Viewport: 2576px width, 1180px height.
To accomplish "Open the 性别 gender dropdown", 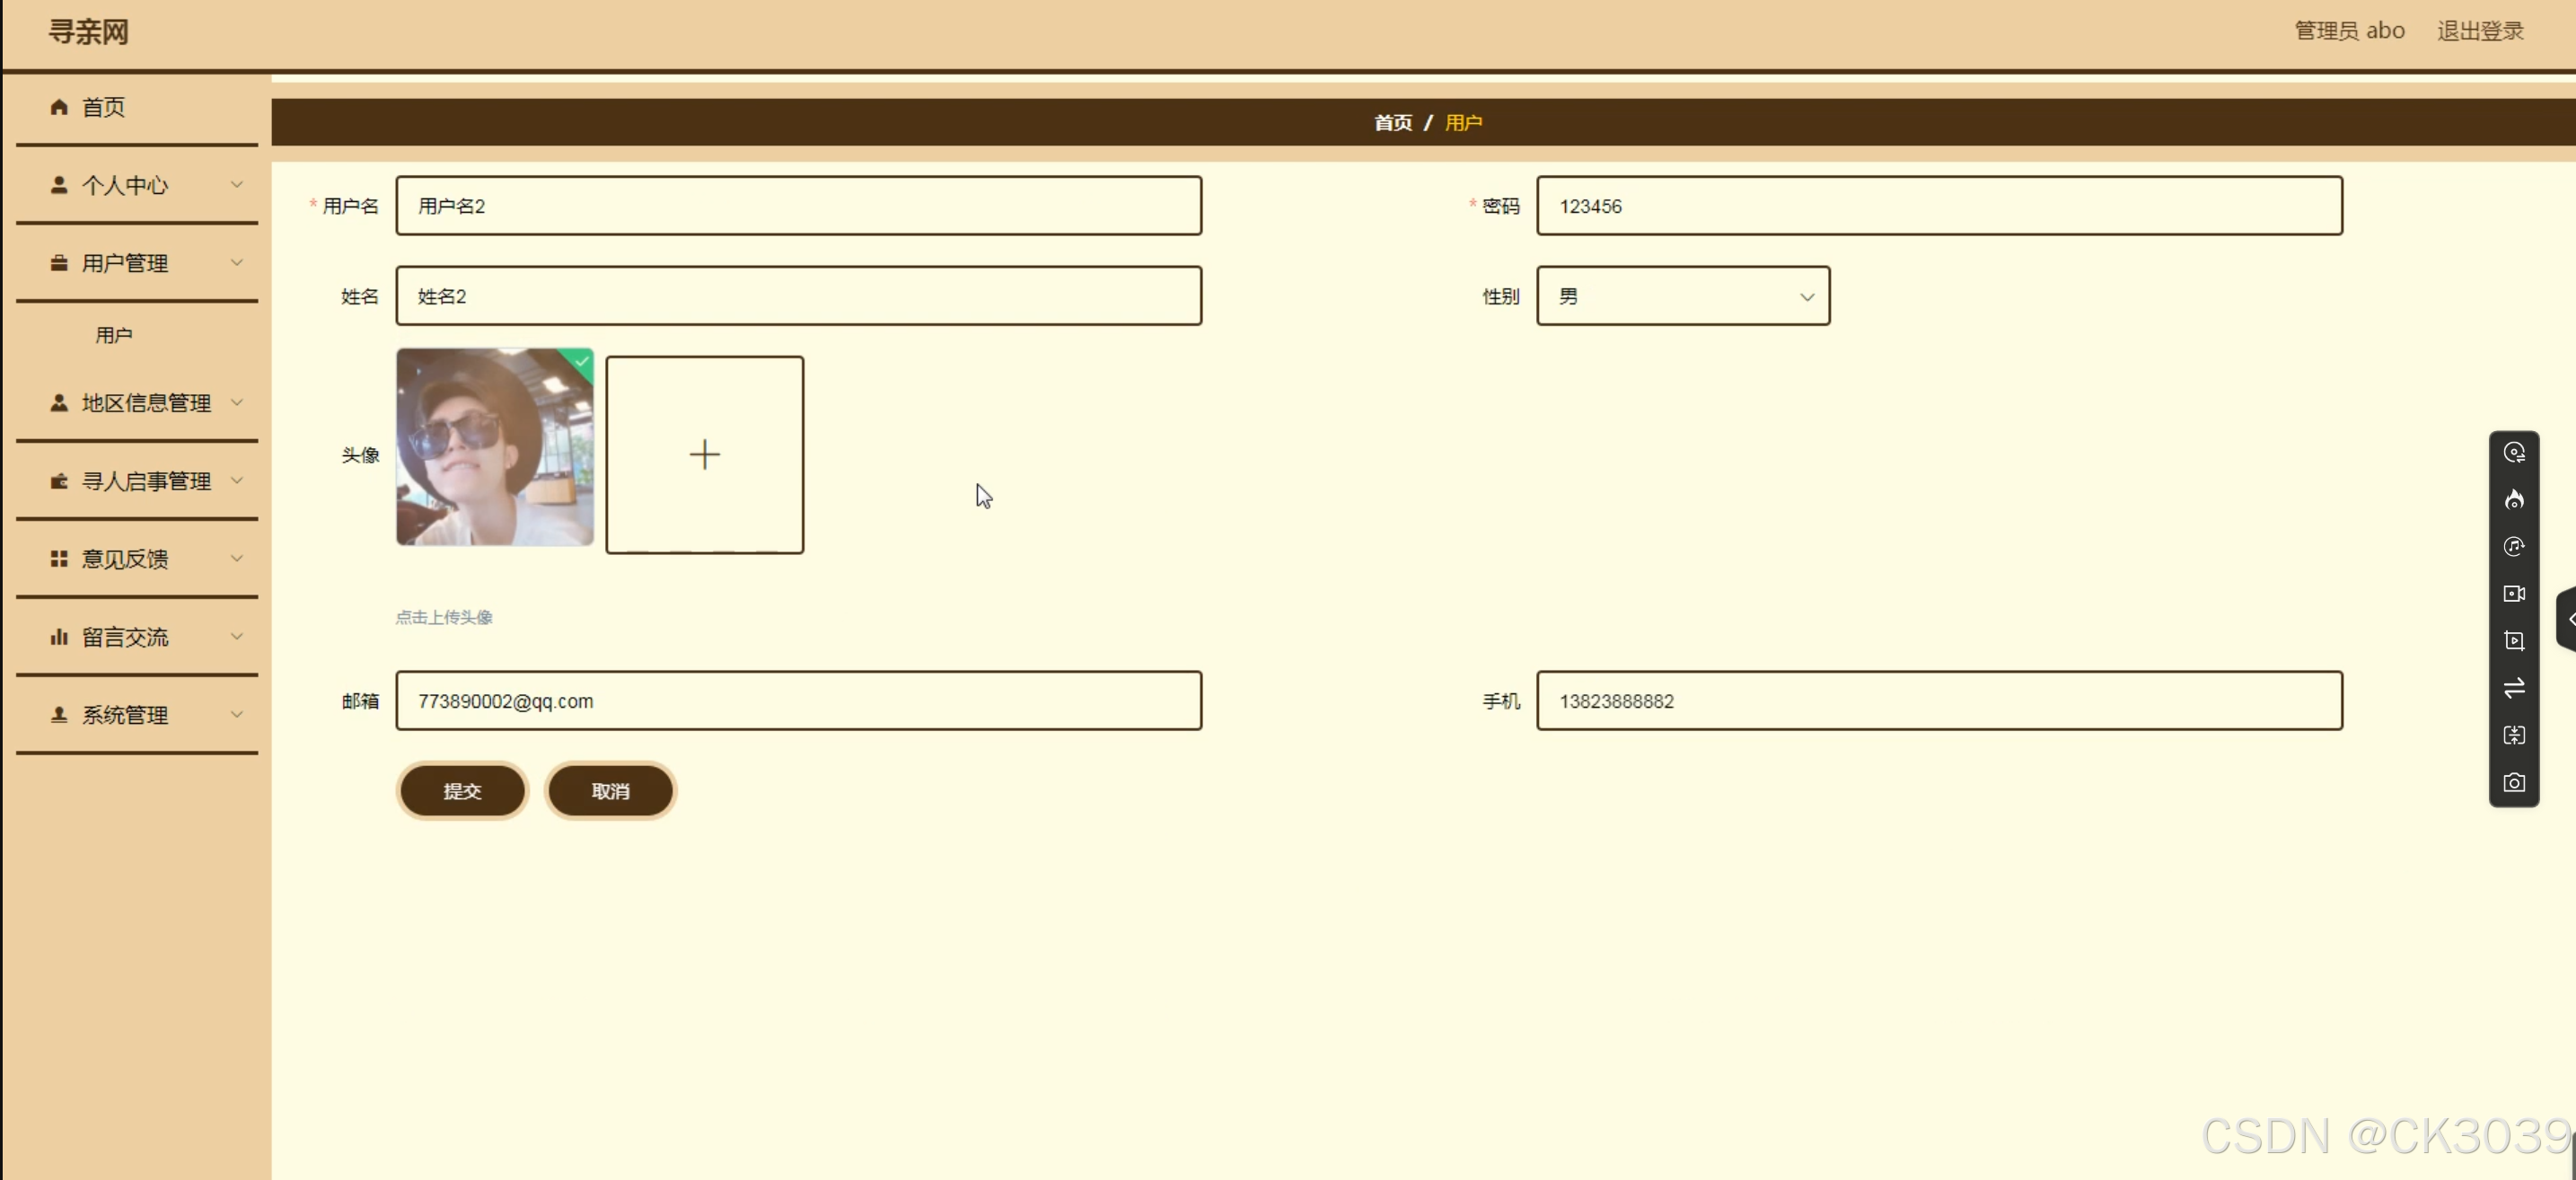I will pos(1682,296).
